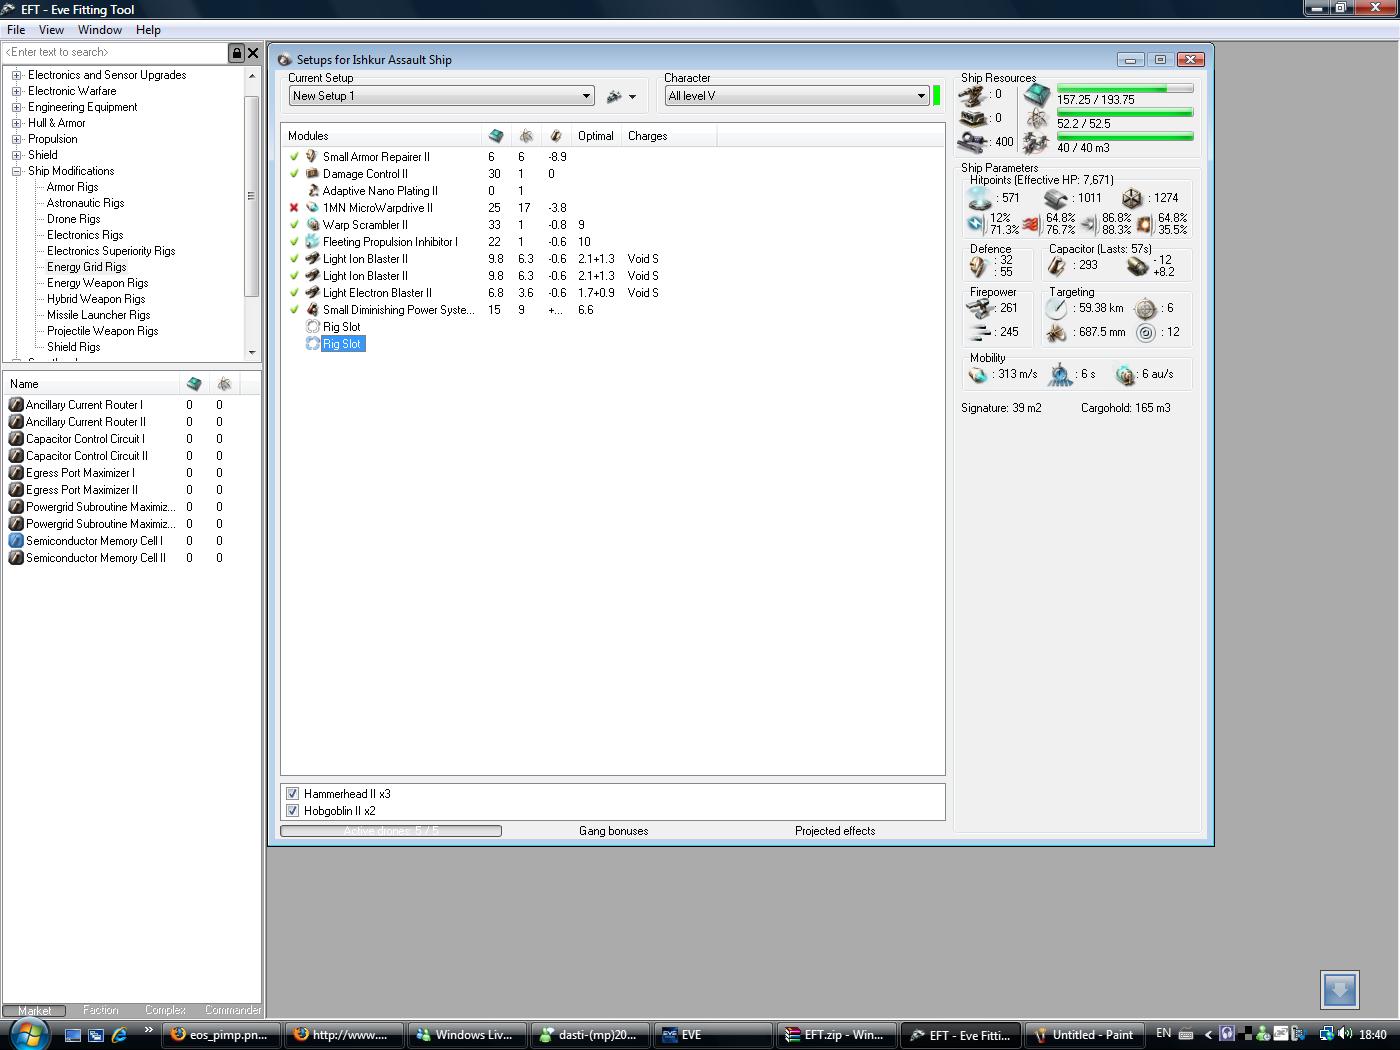
Task: Open the Windows Start orb
Action: click(x=27, y=1033)
